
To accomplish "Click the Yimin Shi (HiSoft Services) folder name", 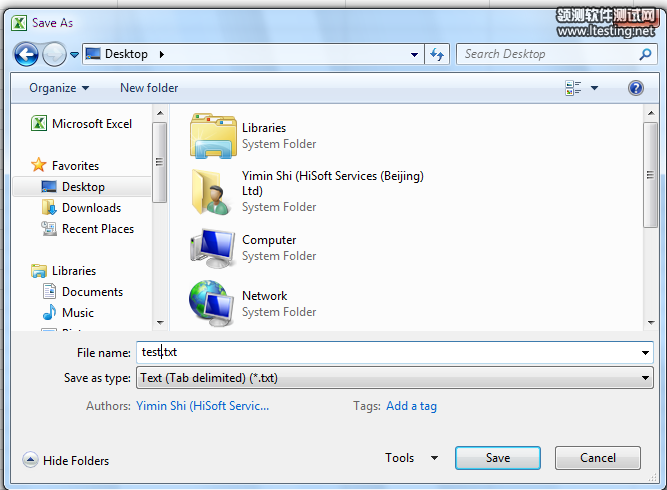I will [x=333, y=183].
